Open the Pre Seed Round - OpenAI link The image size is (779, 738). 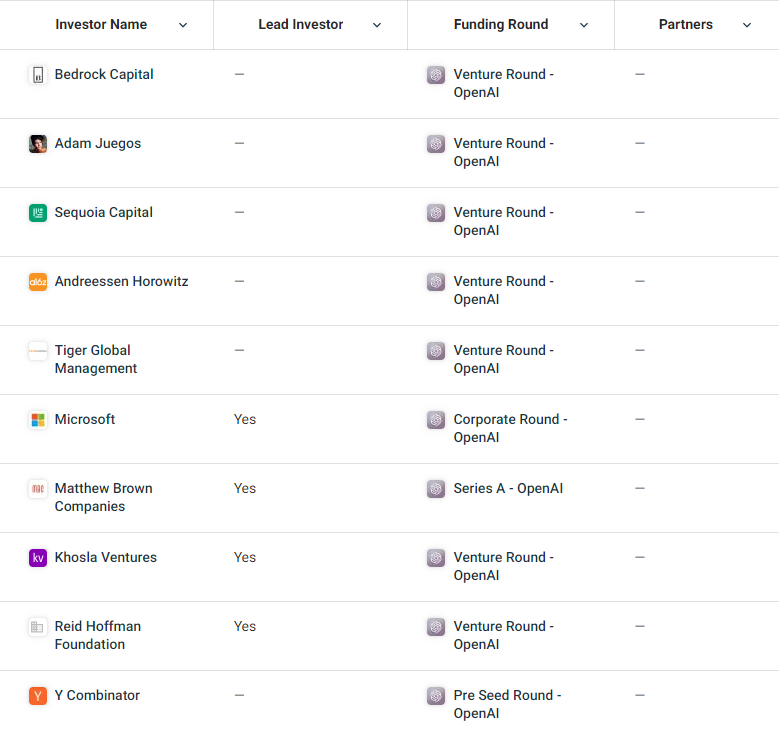[507, 704]
